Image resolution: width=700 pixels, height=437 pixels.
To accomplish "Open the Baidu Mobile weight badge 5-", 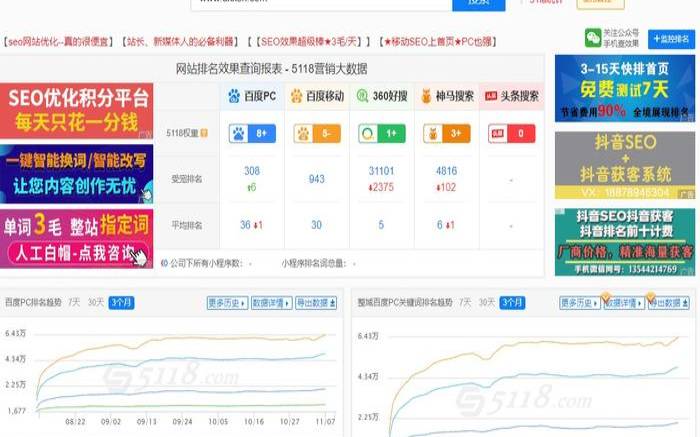I will coord(317,133).
